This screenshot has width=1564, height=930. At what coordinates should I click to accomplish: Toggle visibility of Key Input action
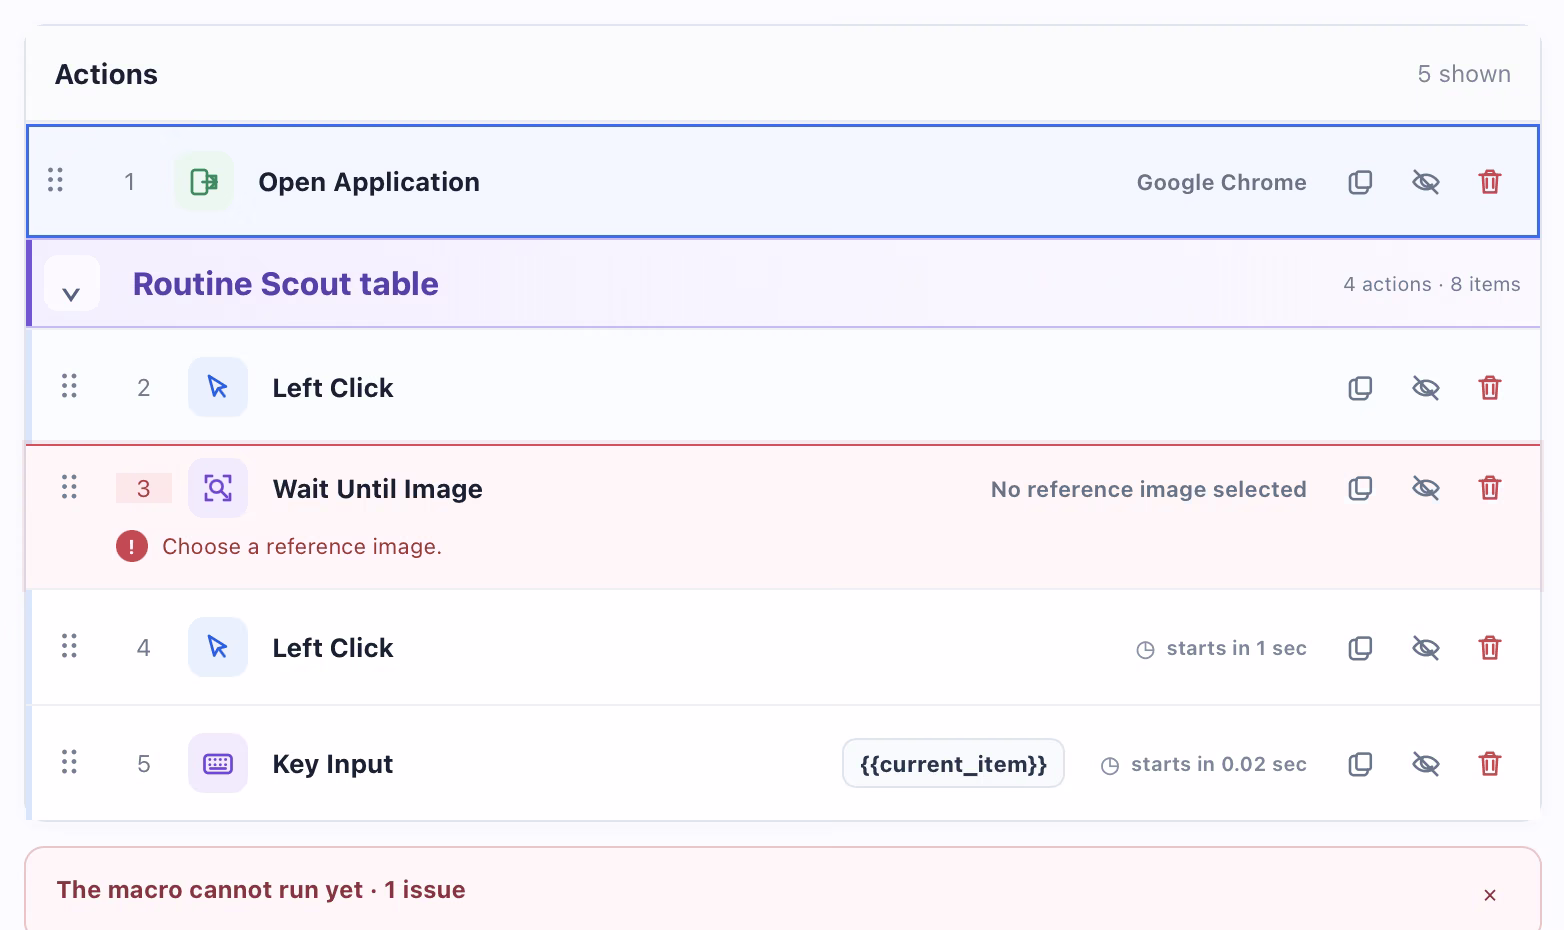(1426, 764)
